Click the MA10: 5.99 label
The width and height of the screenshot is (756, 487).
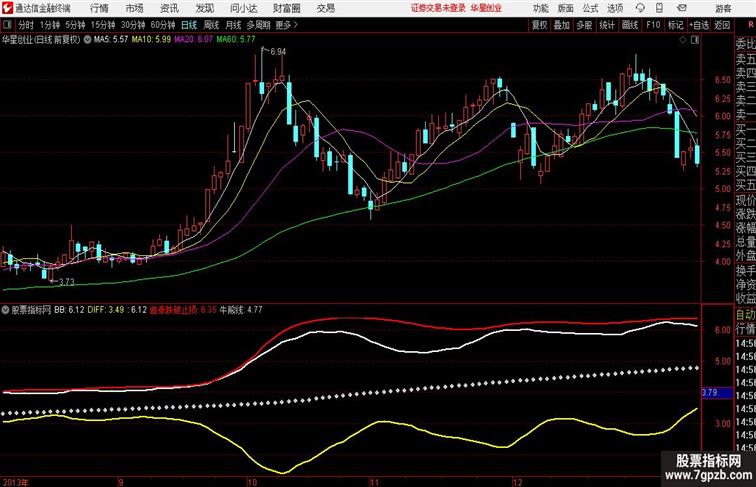tap(151, 40)
